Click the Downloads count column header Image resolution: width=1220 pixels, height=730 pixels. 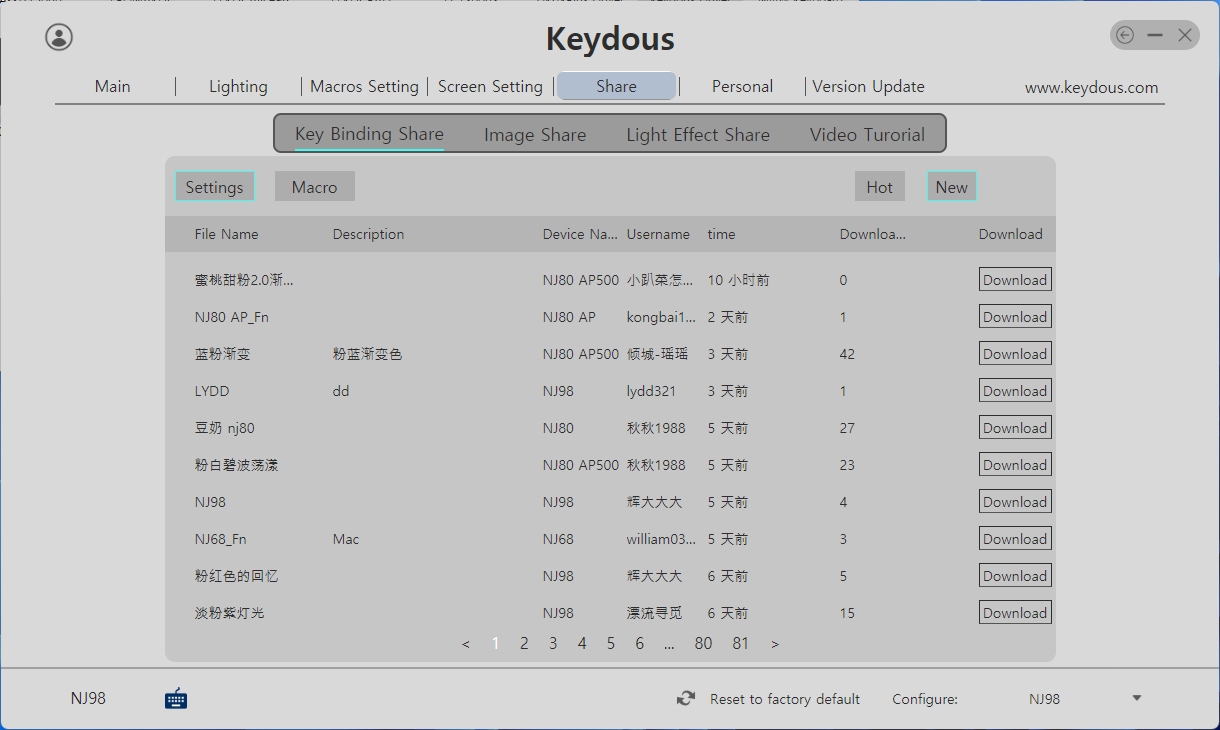(x=872, y=234)
